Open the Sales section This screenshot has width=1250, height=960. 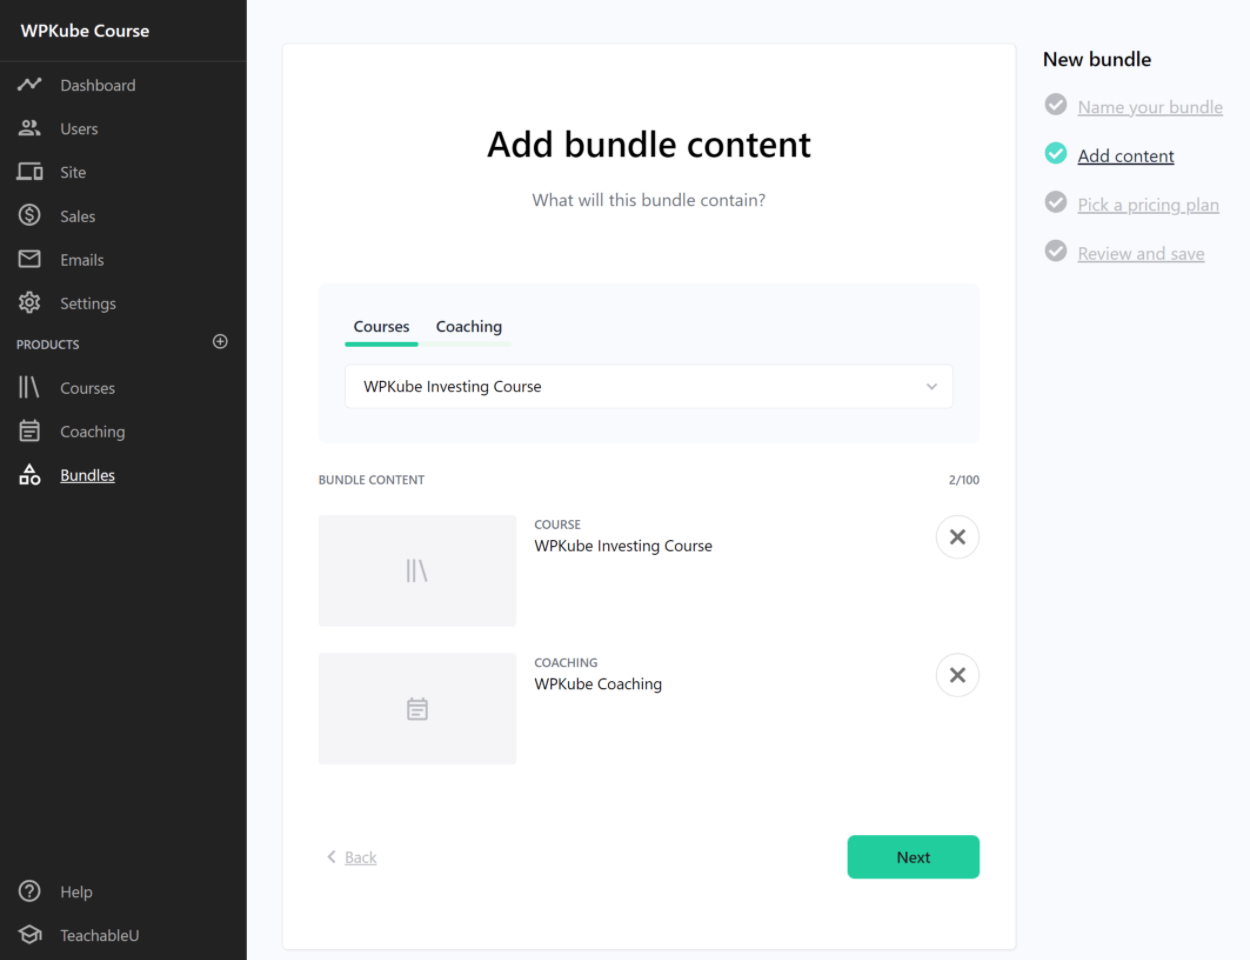(x=77, y=216)
